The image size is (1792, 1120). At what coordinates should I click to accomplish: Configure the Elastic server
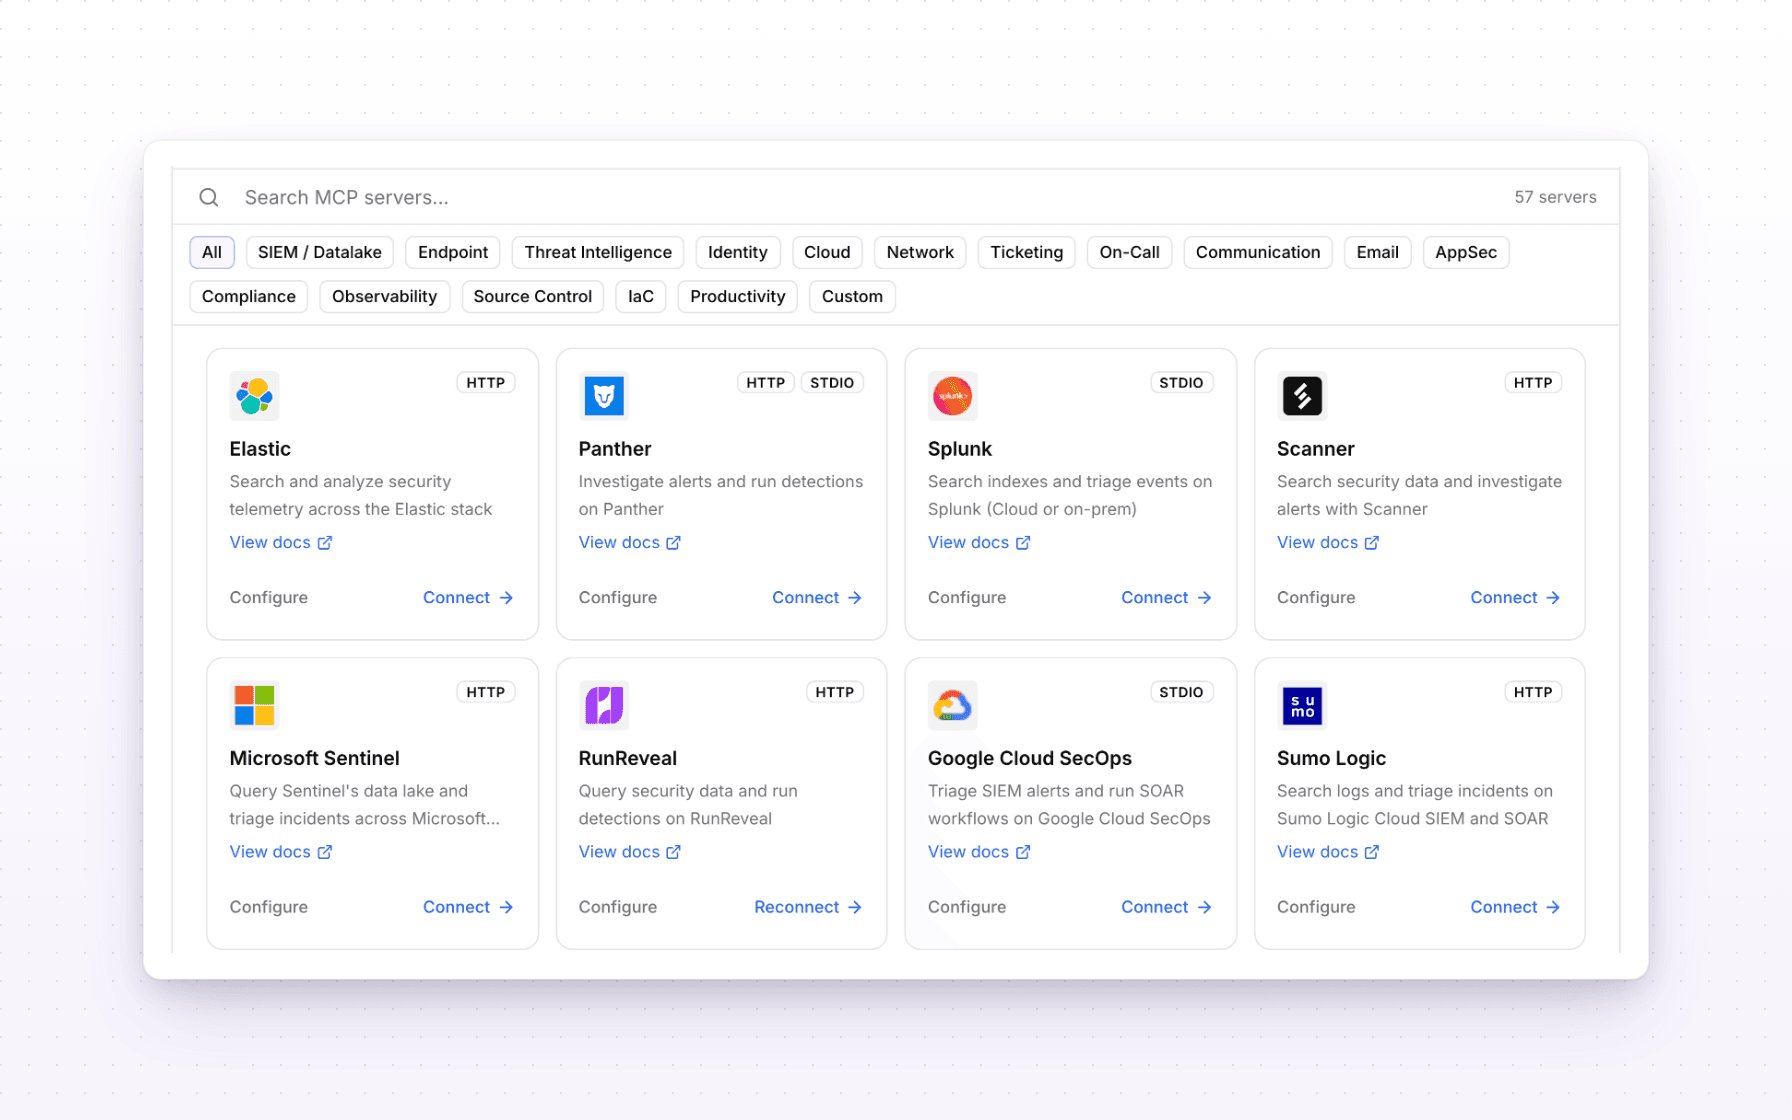click(269, 597)
